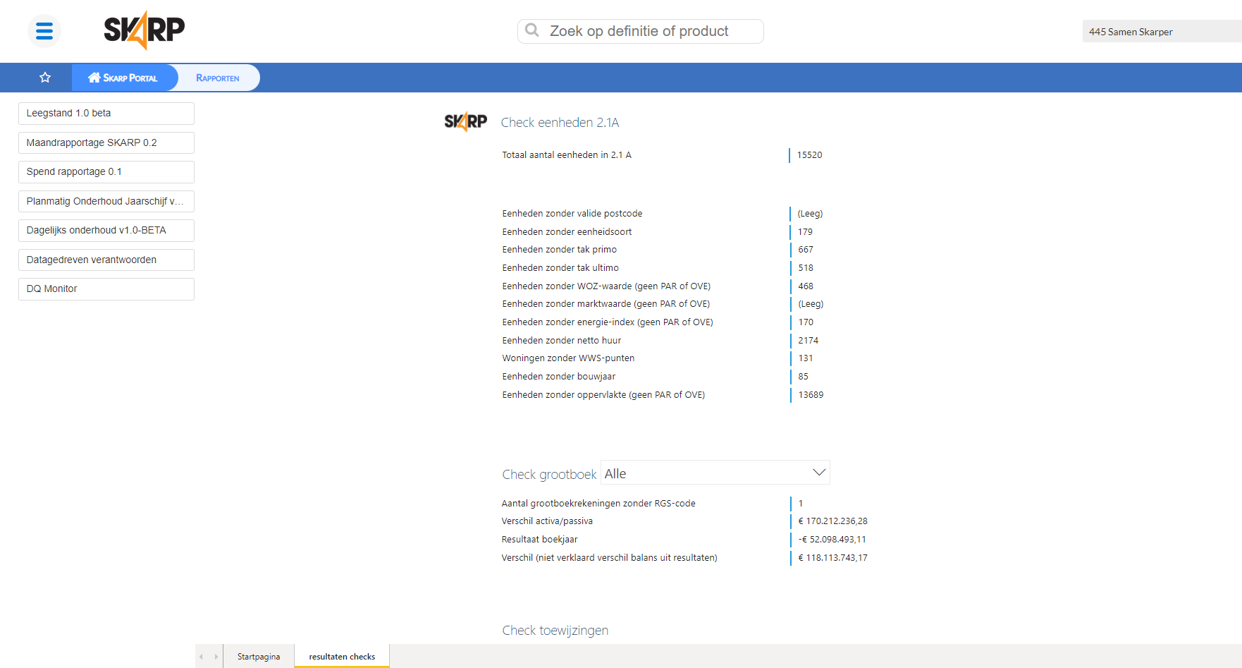Click the search magnifier icon
Viewport: 1242px width, 668px height.
[533, 31]
